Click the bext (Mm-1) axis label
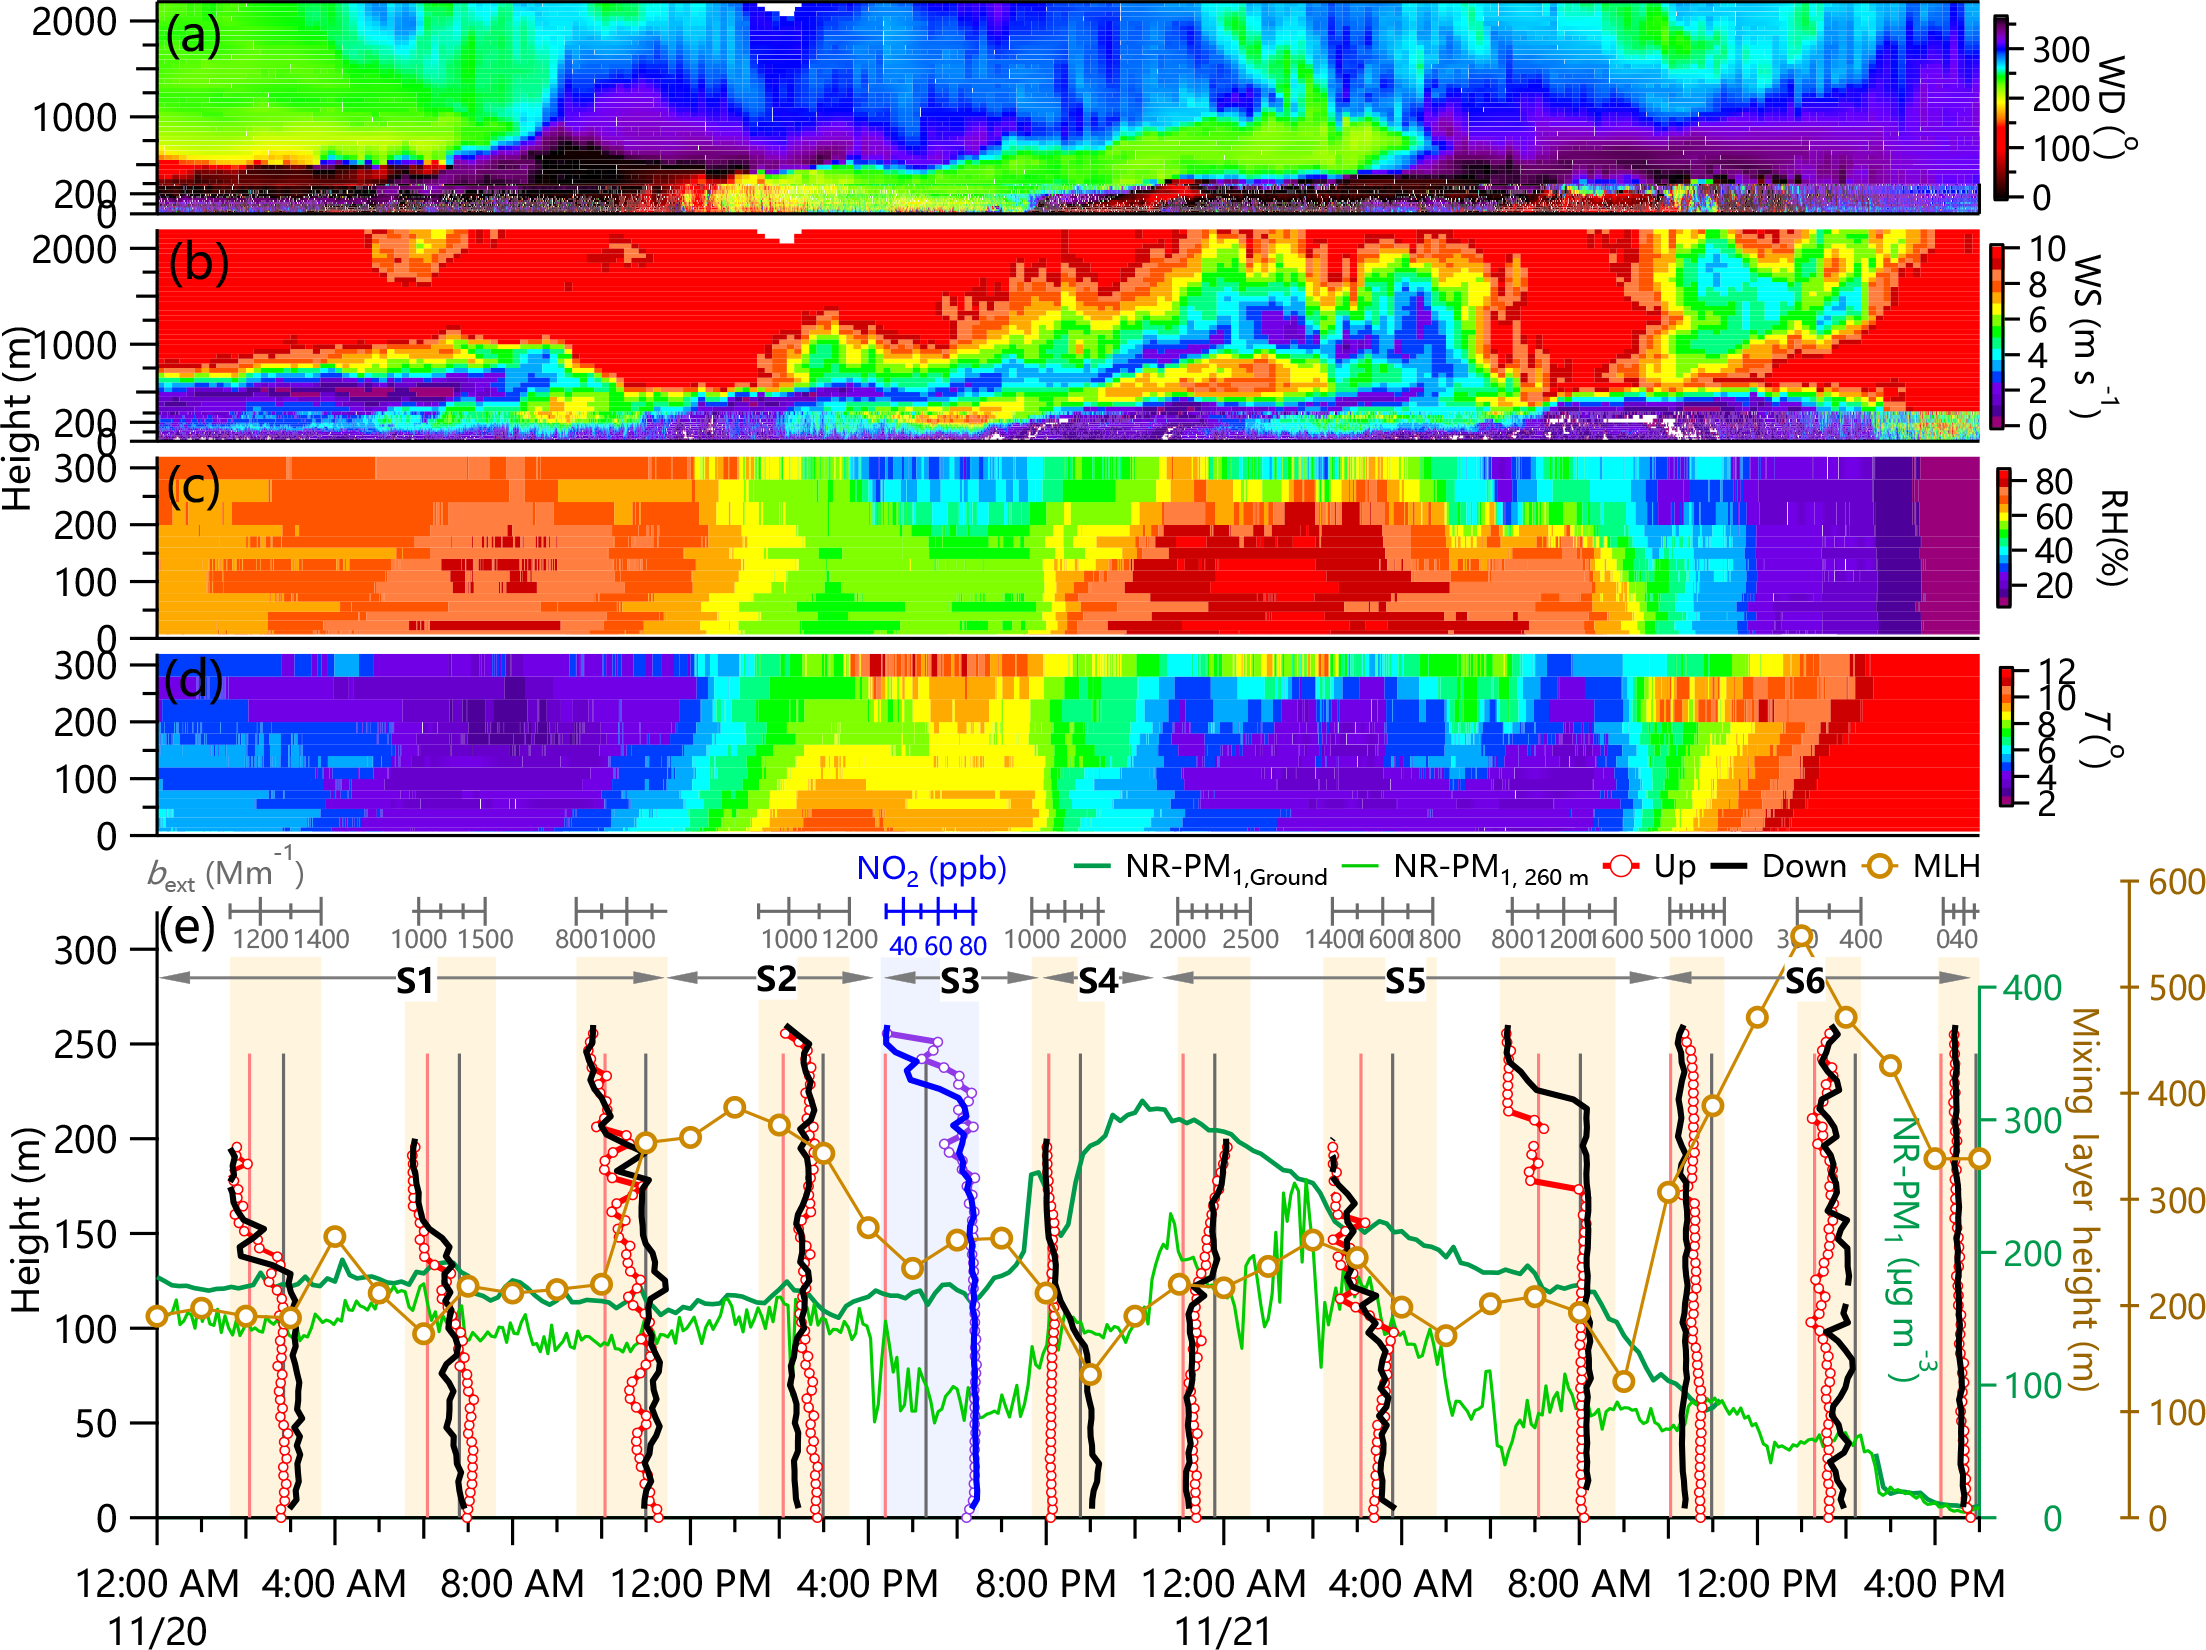This screenshot has height=1650, width=2206. [x=225, y=873]
